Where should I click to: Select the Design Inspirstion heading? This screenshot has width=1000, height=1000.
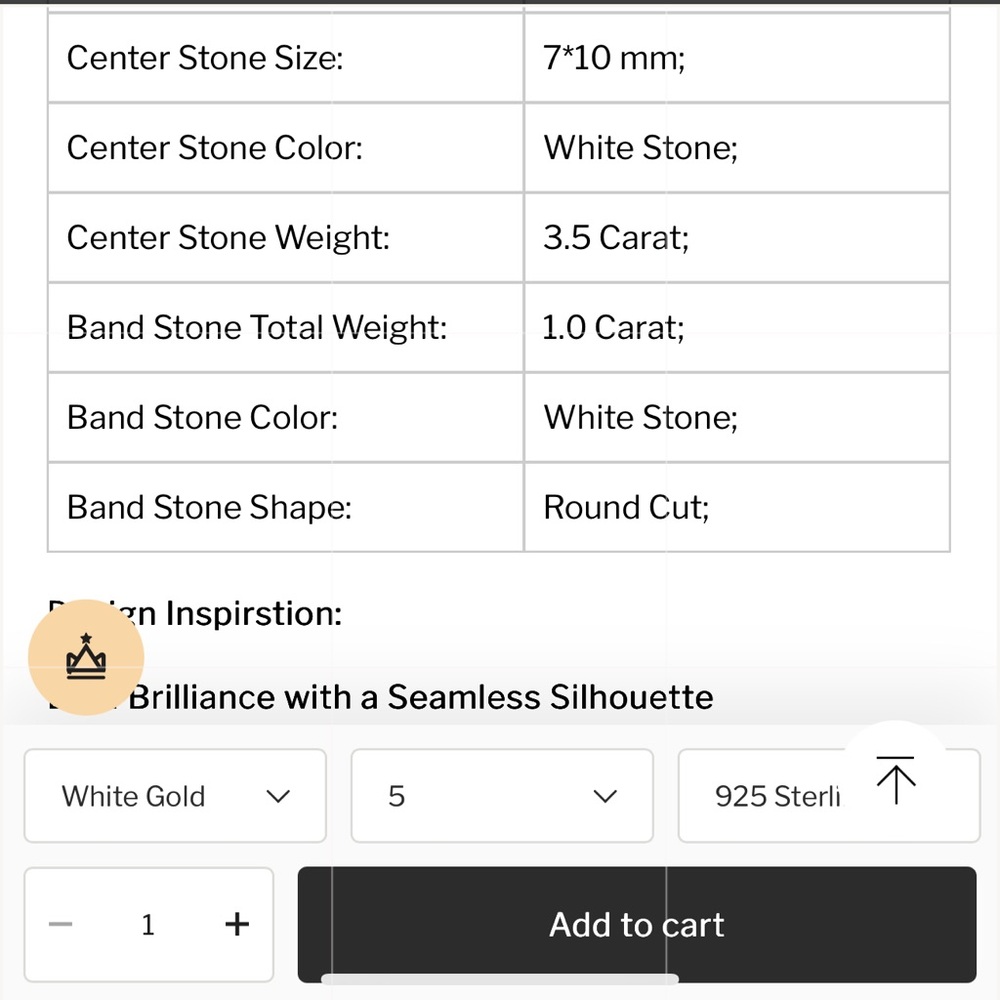click(x=195, y=614)
